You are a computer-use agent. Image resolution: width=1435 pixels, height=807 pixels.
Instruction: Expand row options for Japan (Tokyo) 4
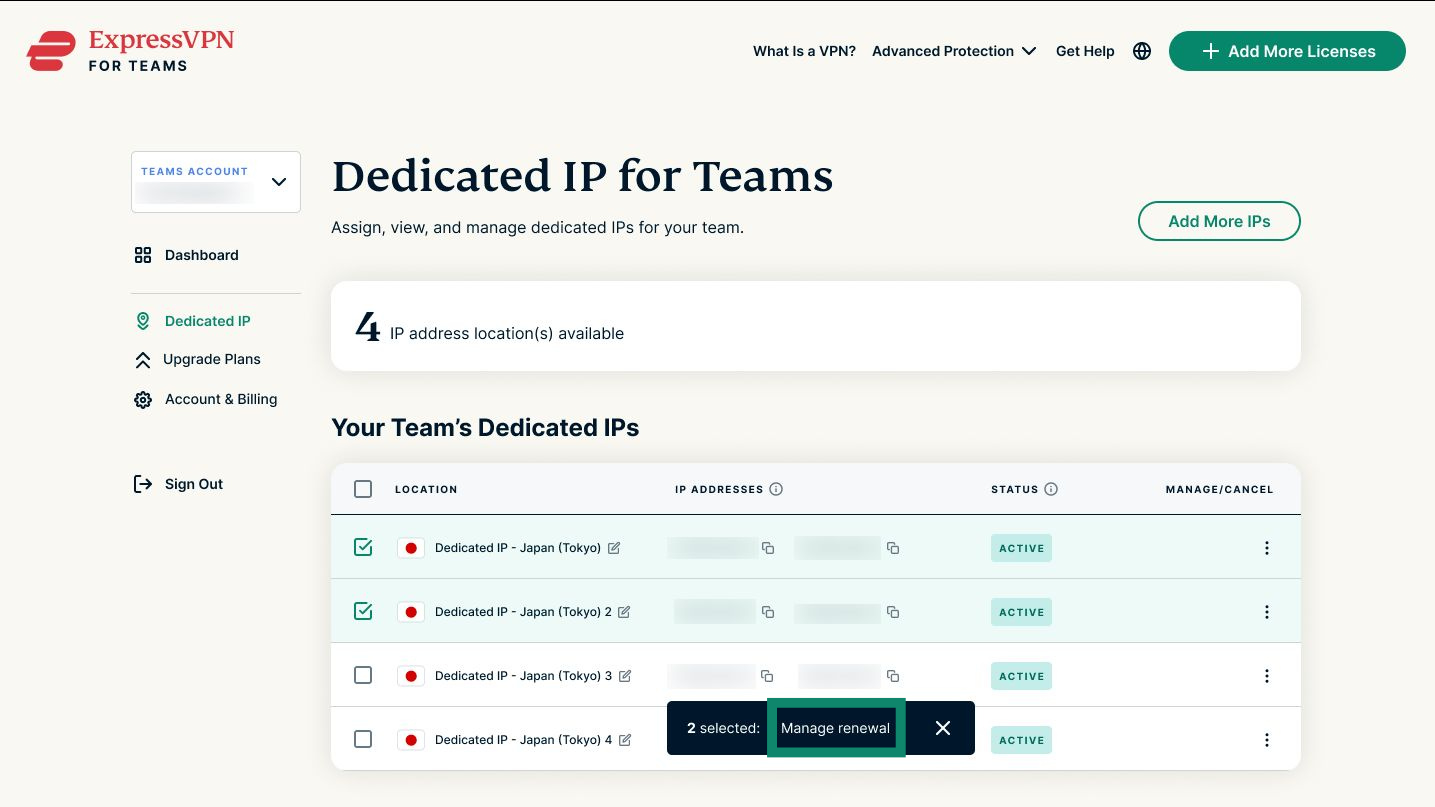(1267, 740)
